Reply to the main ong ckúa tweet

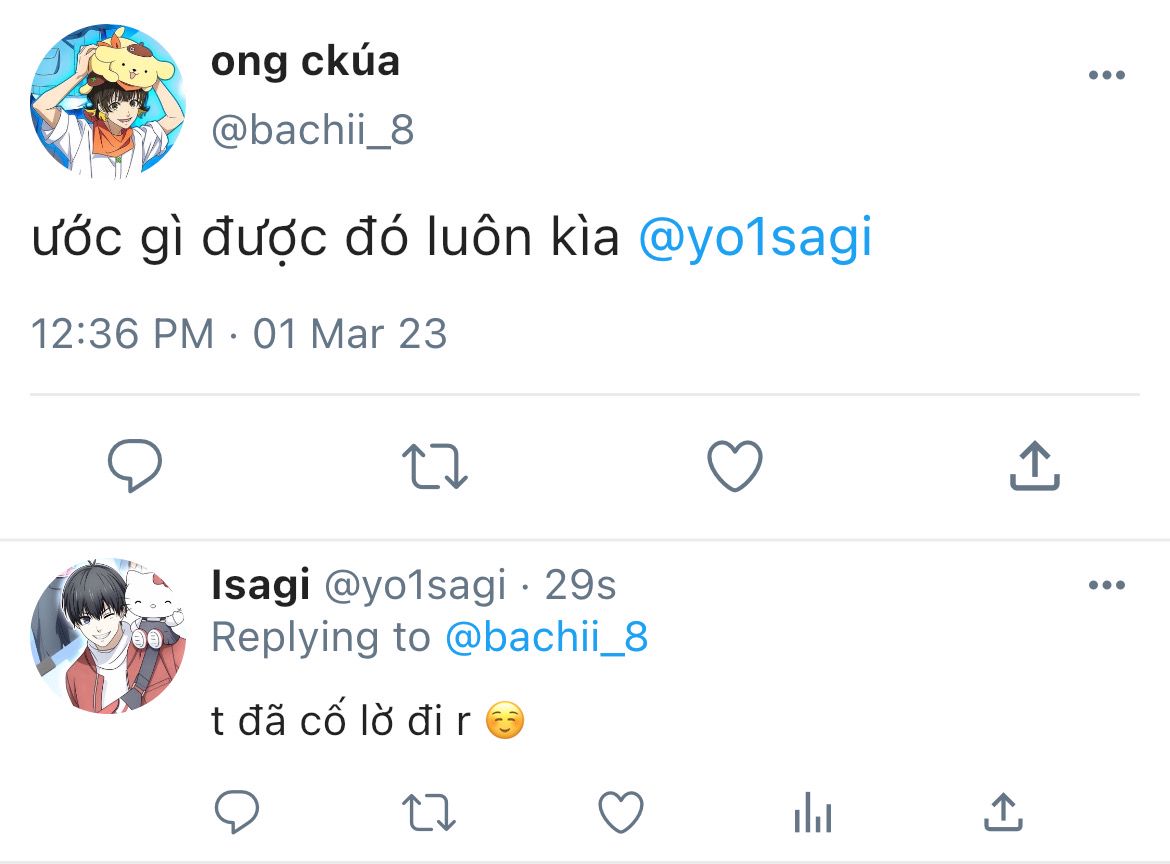tap(135, 467)
